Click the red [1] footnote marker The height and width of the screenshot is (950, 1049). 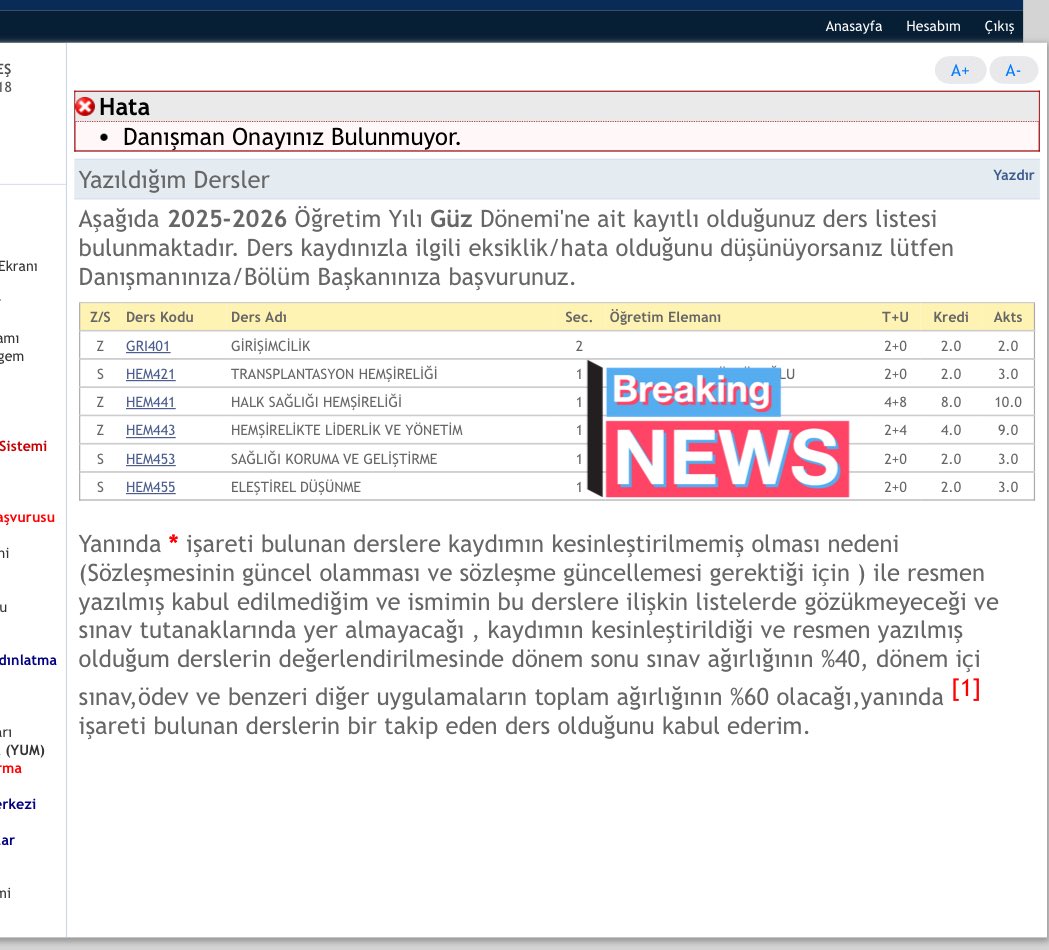965,688
